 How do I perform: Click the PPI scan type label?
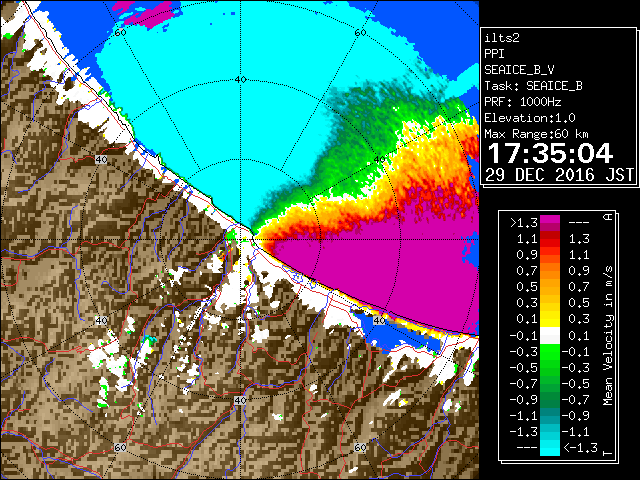coord(494,54)
